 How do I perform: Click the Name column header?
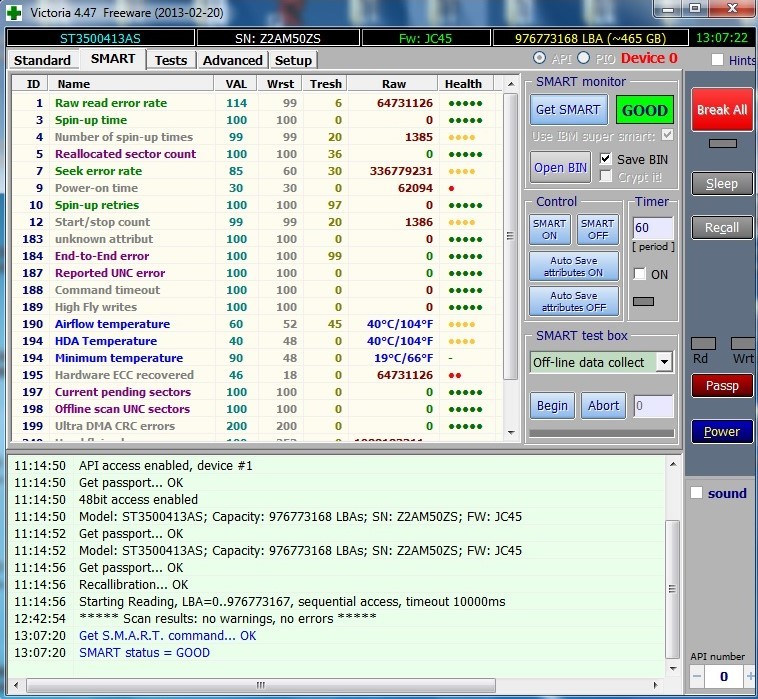click(131, 84)
